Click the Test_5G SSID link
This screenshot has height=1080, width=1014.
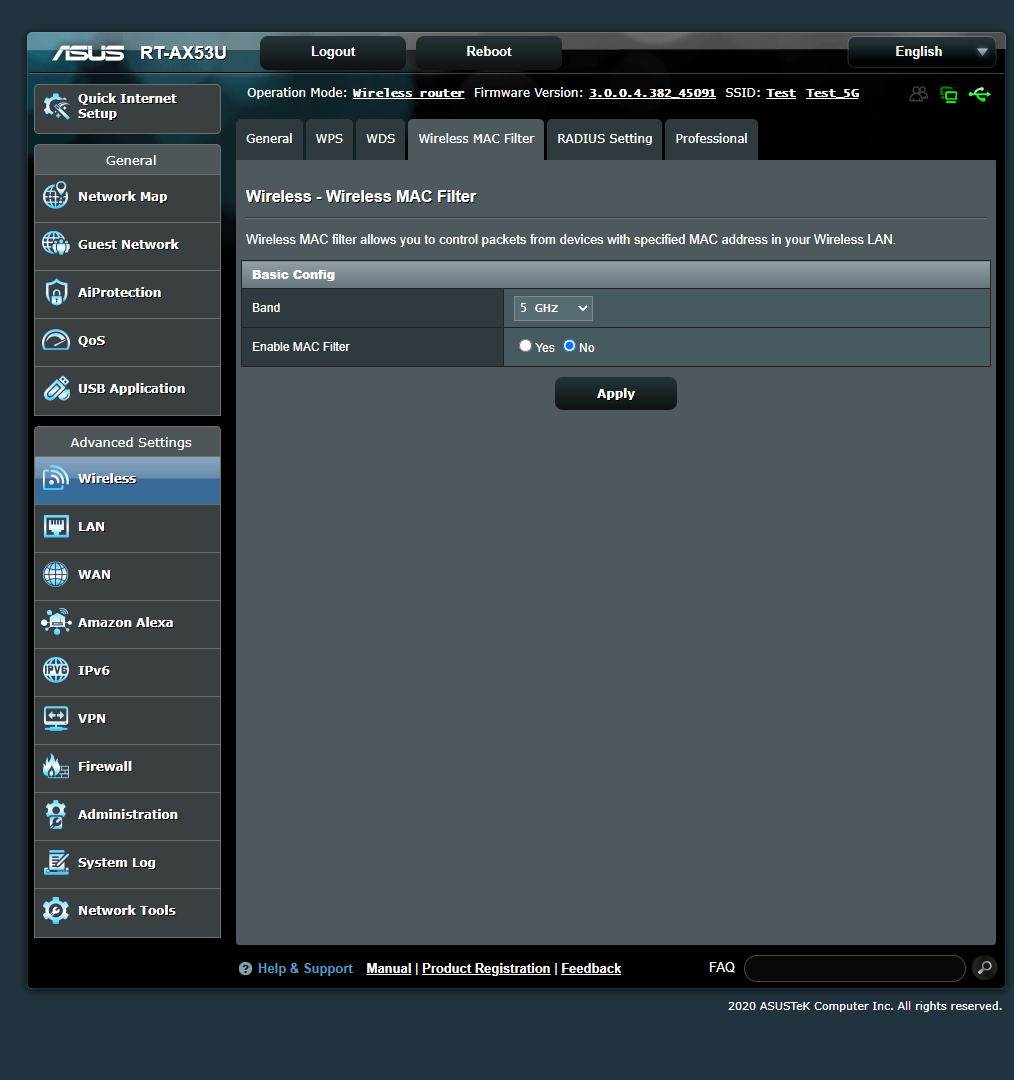(x=833, y=93)
